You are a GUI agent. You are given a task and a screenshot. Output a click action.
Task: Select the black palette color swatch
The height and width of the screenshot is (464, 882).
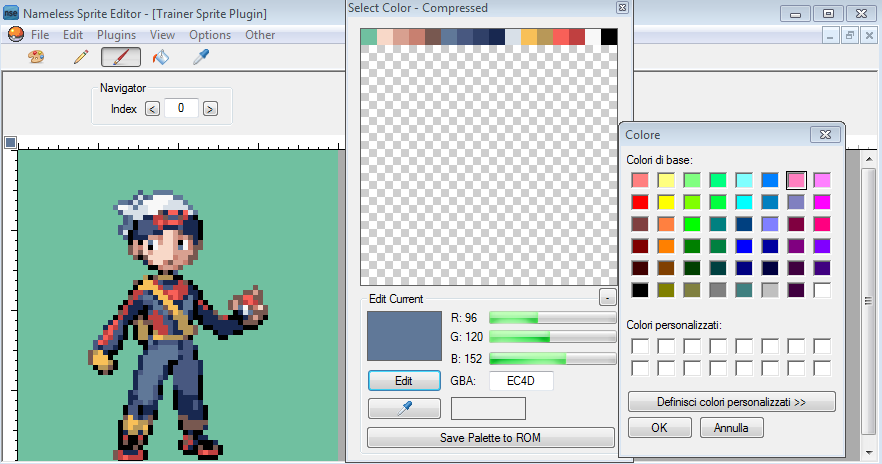click(609, 37)
